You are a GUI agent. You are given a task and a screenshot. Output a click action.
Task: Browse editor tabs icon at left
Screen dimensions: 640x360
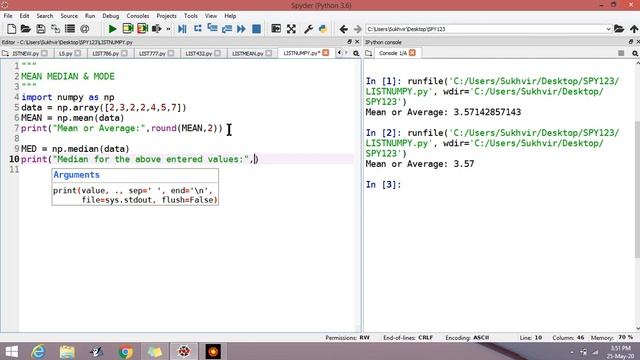click(x=5, y=53)
